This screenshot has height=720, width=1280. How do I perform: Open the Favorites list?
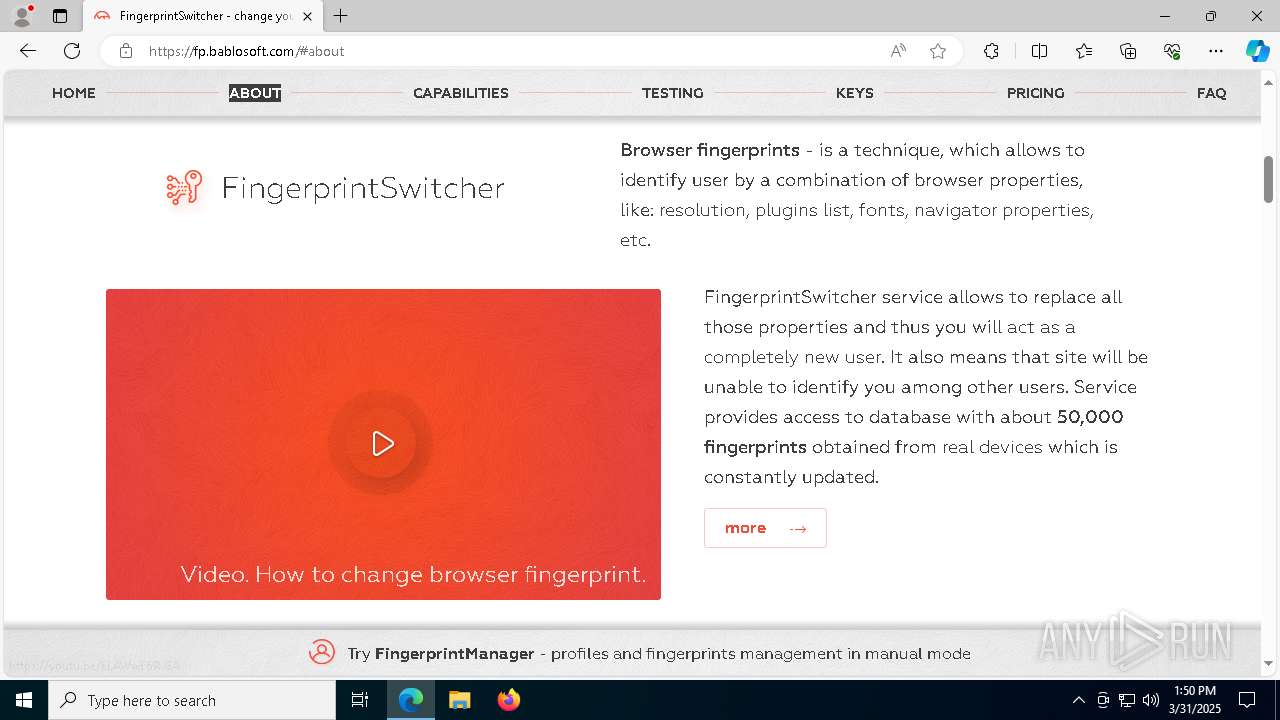(1084, 51)
